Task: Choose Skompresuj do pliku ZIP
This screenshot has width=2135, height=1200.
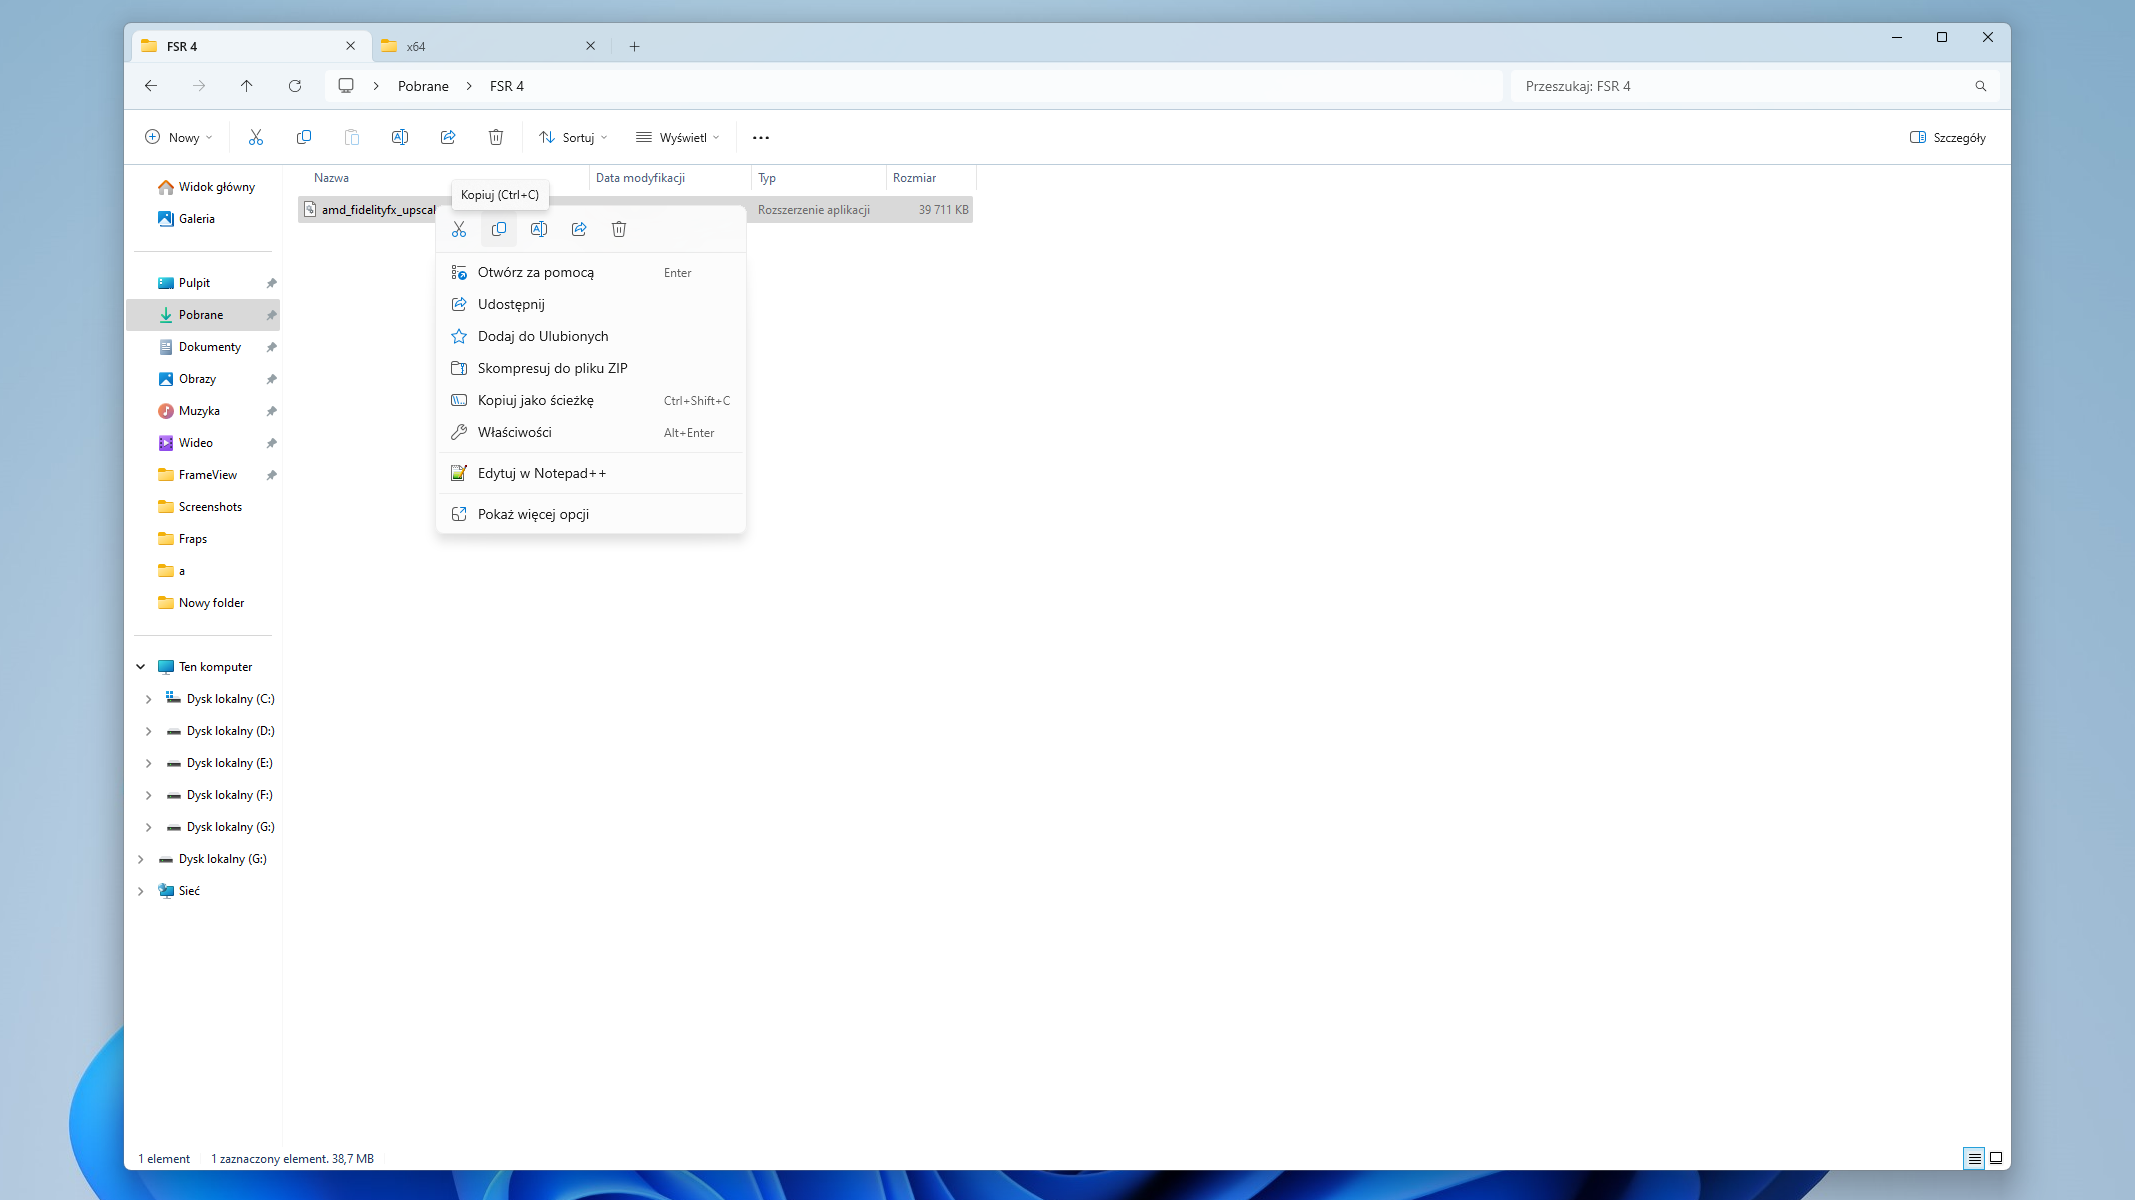Action: click(591, 368)
